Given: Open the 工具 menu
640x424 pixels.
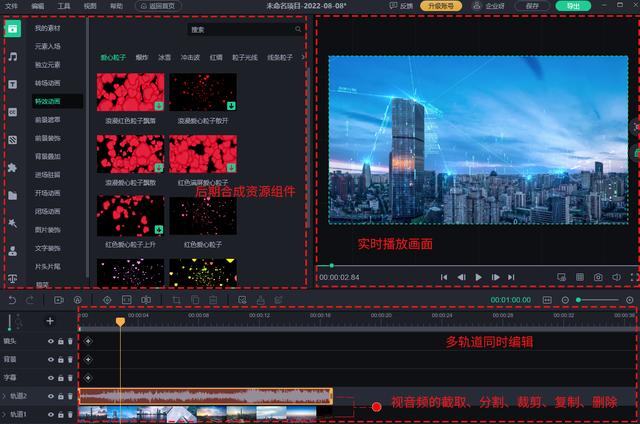Looking at the screenshot, I should tap(64, 6).
